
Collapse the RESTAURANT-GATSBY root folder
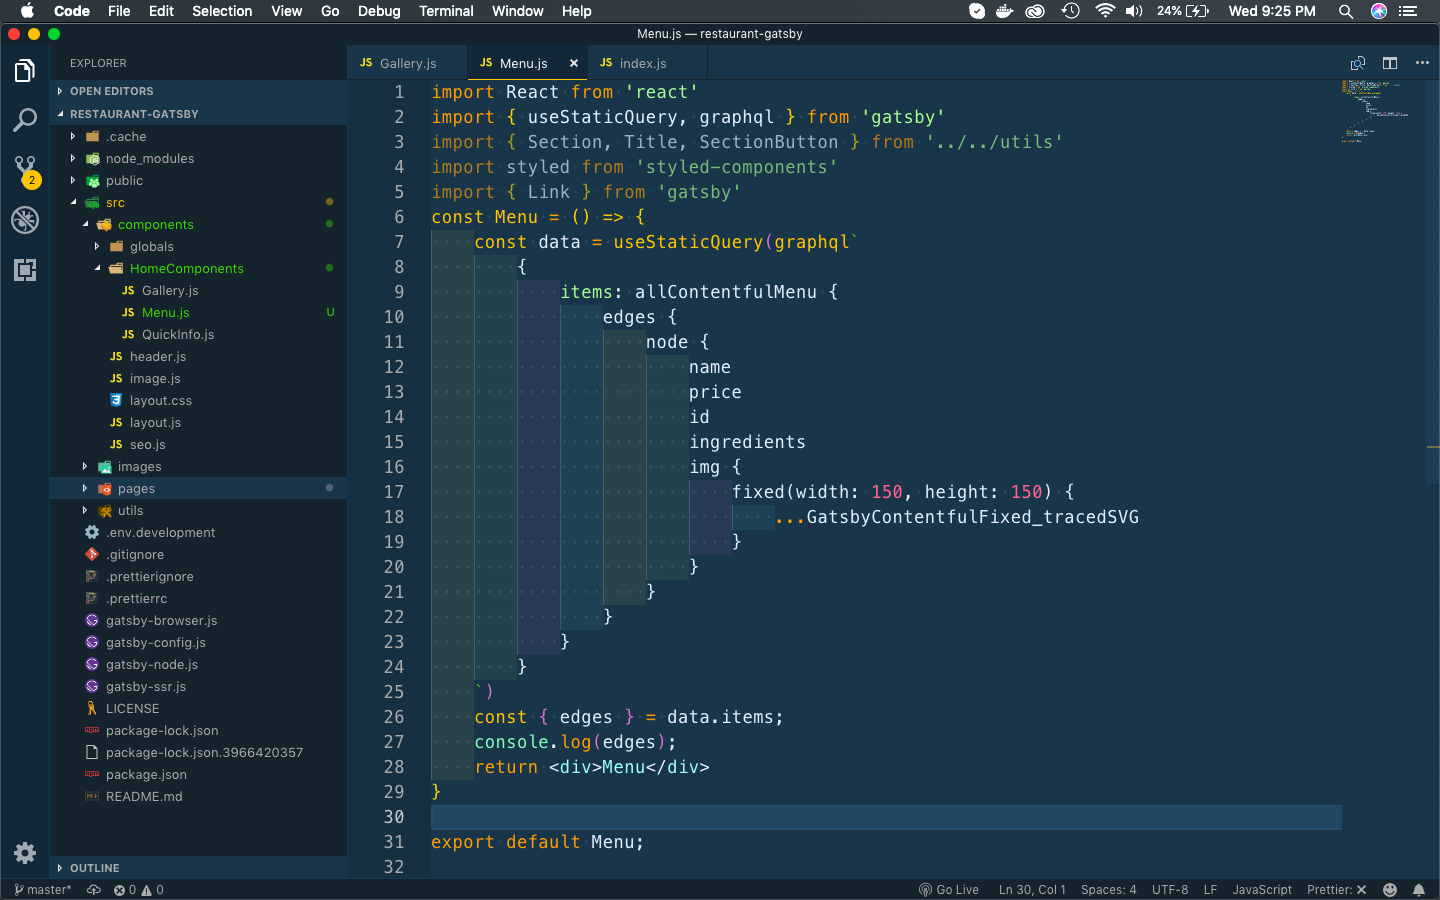click(x=199, y=114)
